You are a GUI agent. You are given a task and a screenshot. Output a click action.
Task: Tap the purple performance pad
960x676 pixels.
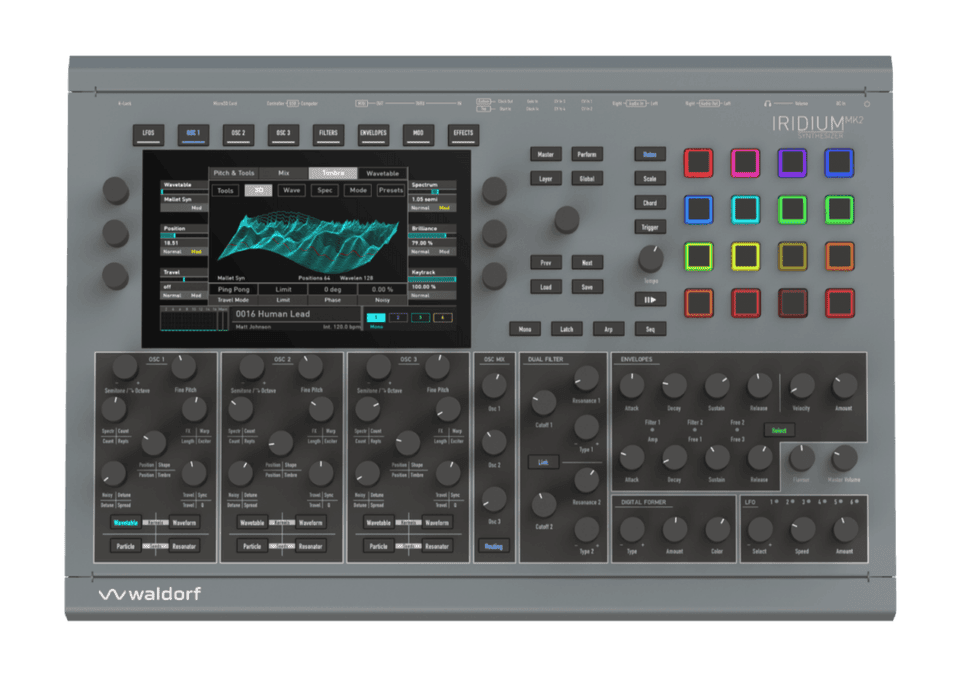tap(792, 163)
